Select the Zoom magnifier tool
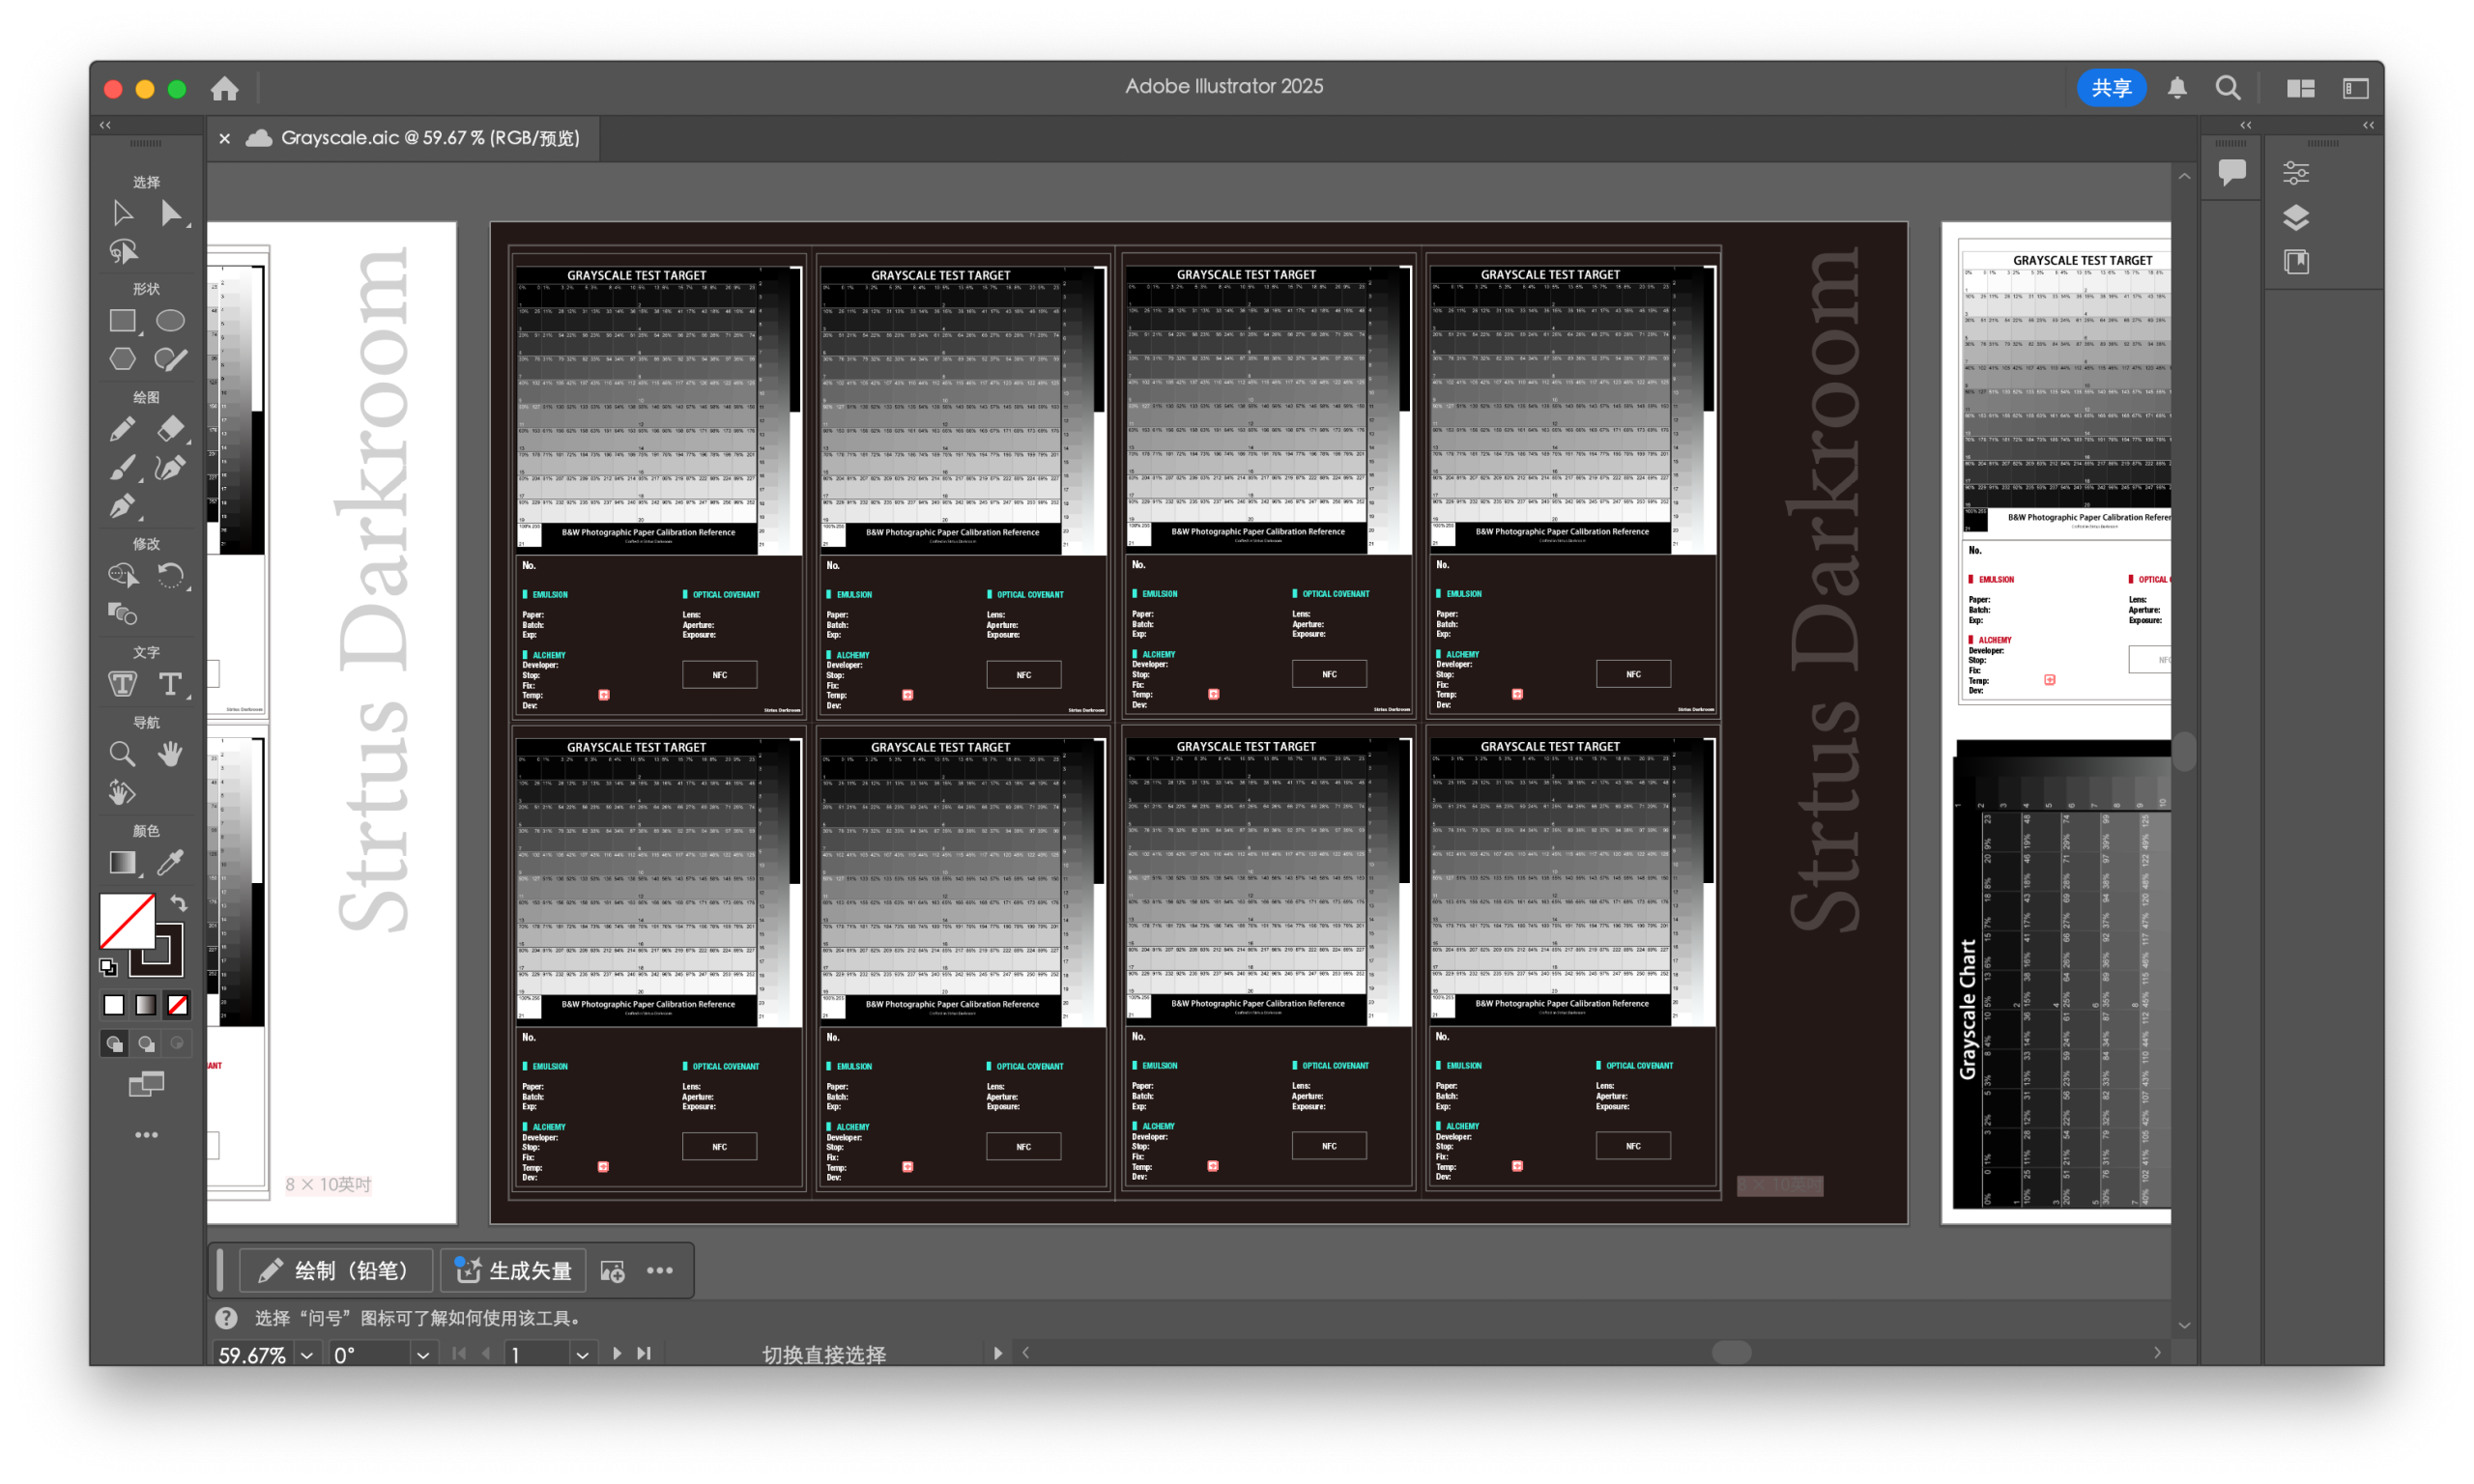2474x1484 pixels. [x=122, y=754]
